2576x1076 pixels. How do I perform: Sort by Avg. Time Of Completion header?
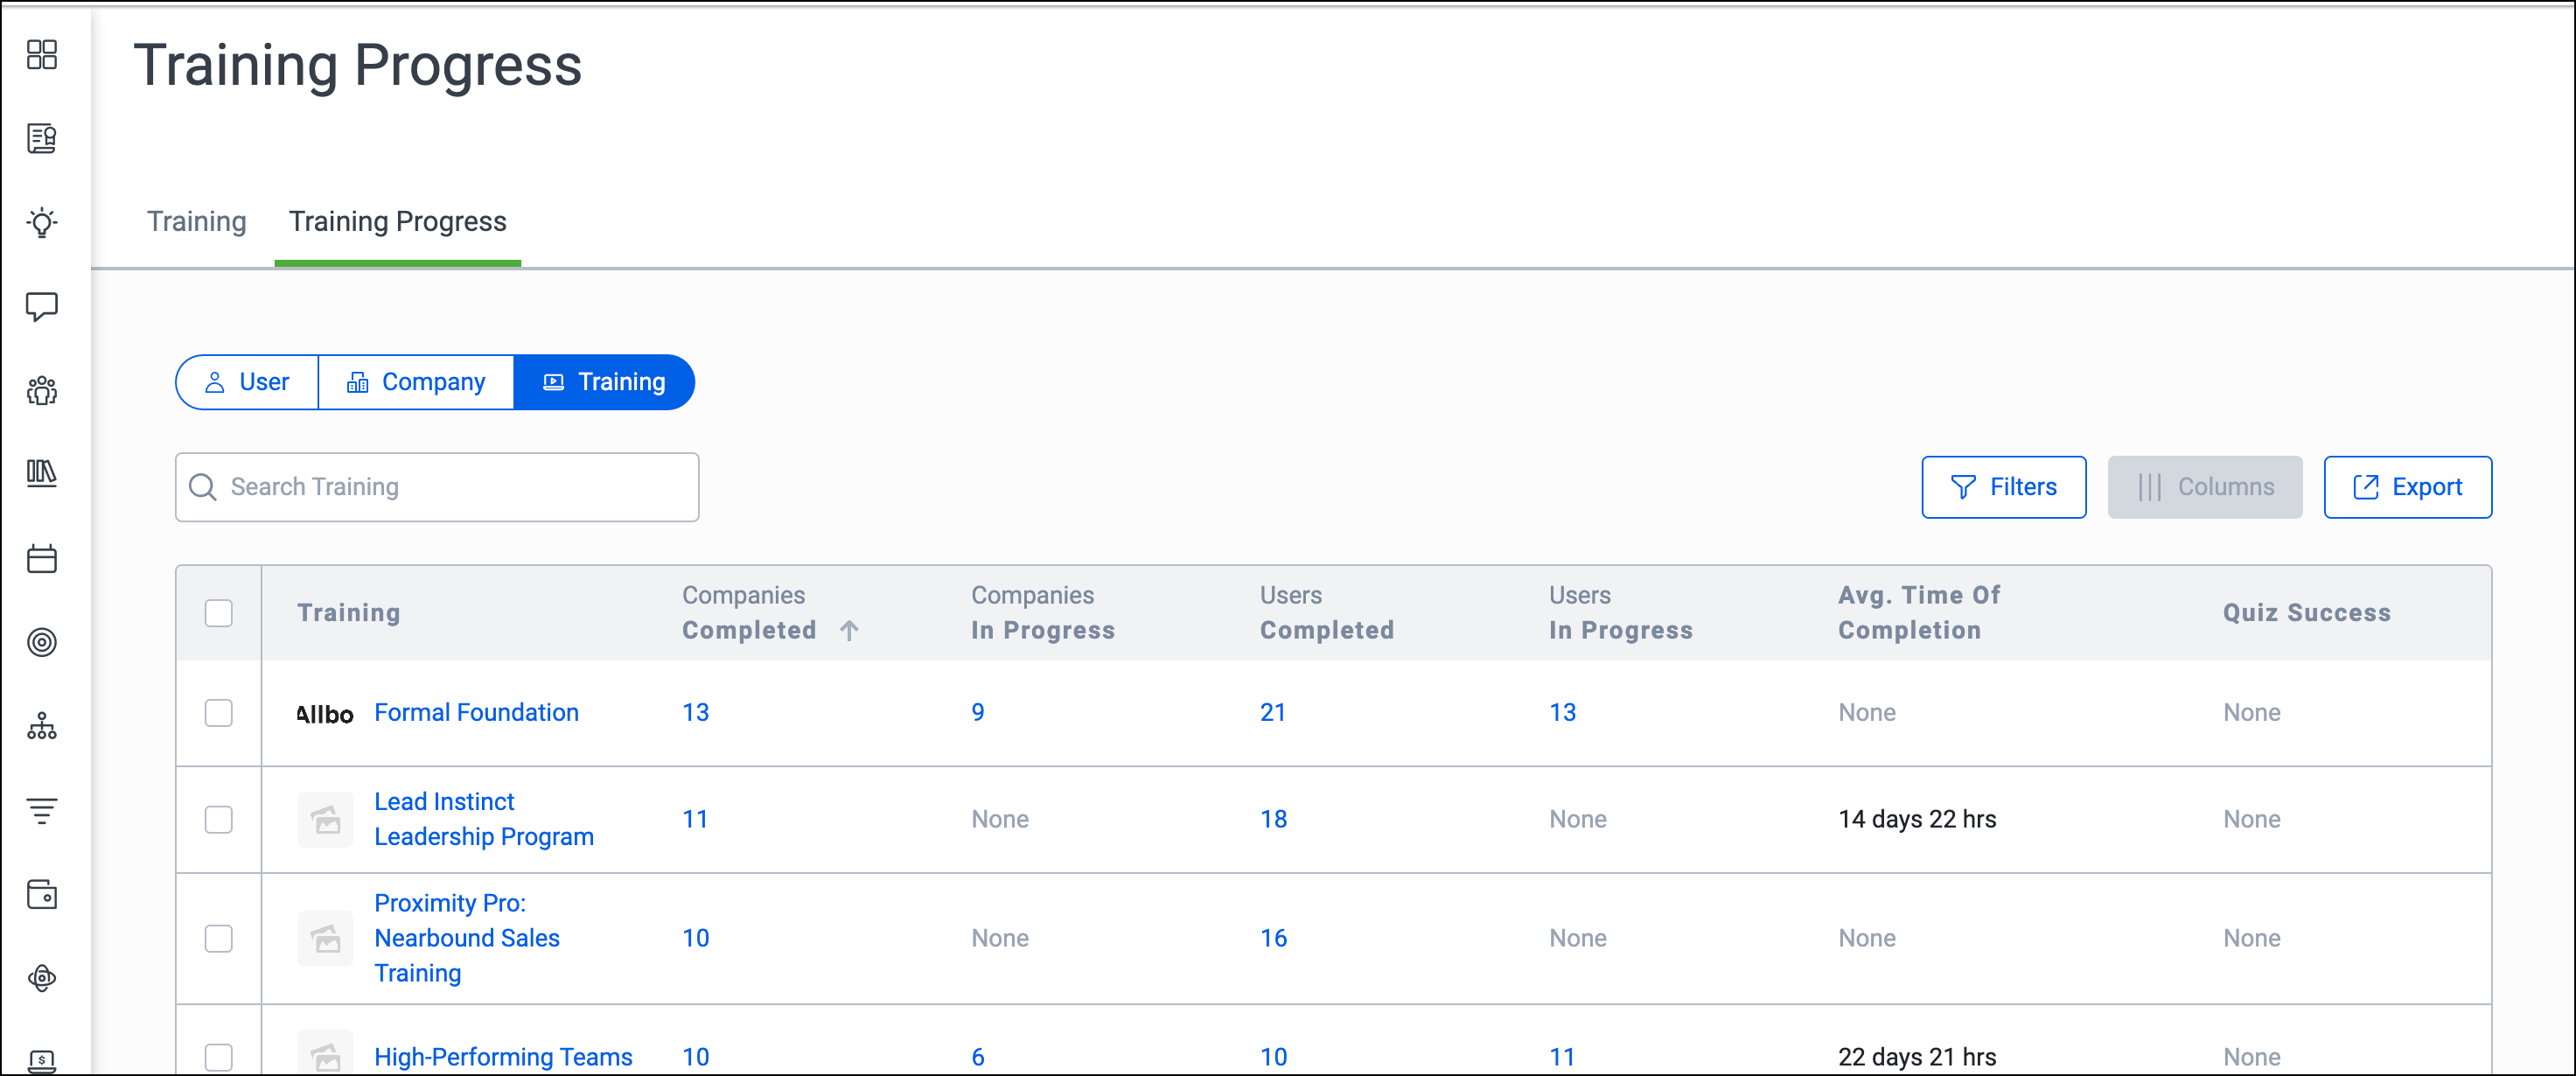(1919, 613)
